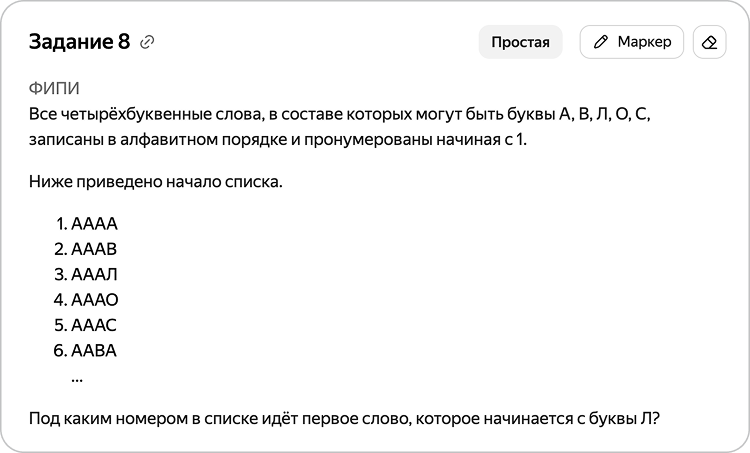Click the sentence Ниже приведено начало списка
This screenshot has width=750, height=453.
click(155, 182)
